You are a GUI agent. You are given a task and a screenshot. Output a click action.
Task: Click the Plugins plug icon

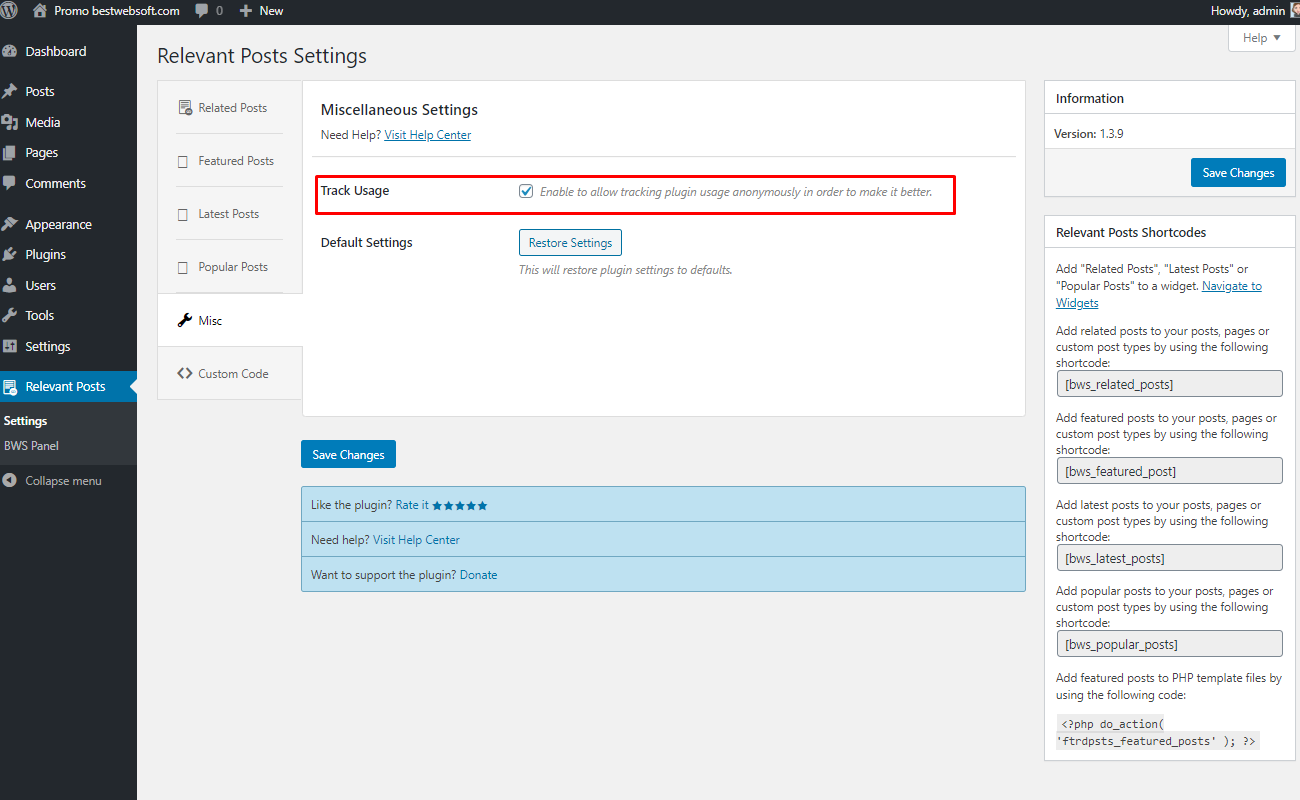click(x=10, y=255)
